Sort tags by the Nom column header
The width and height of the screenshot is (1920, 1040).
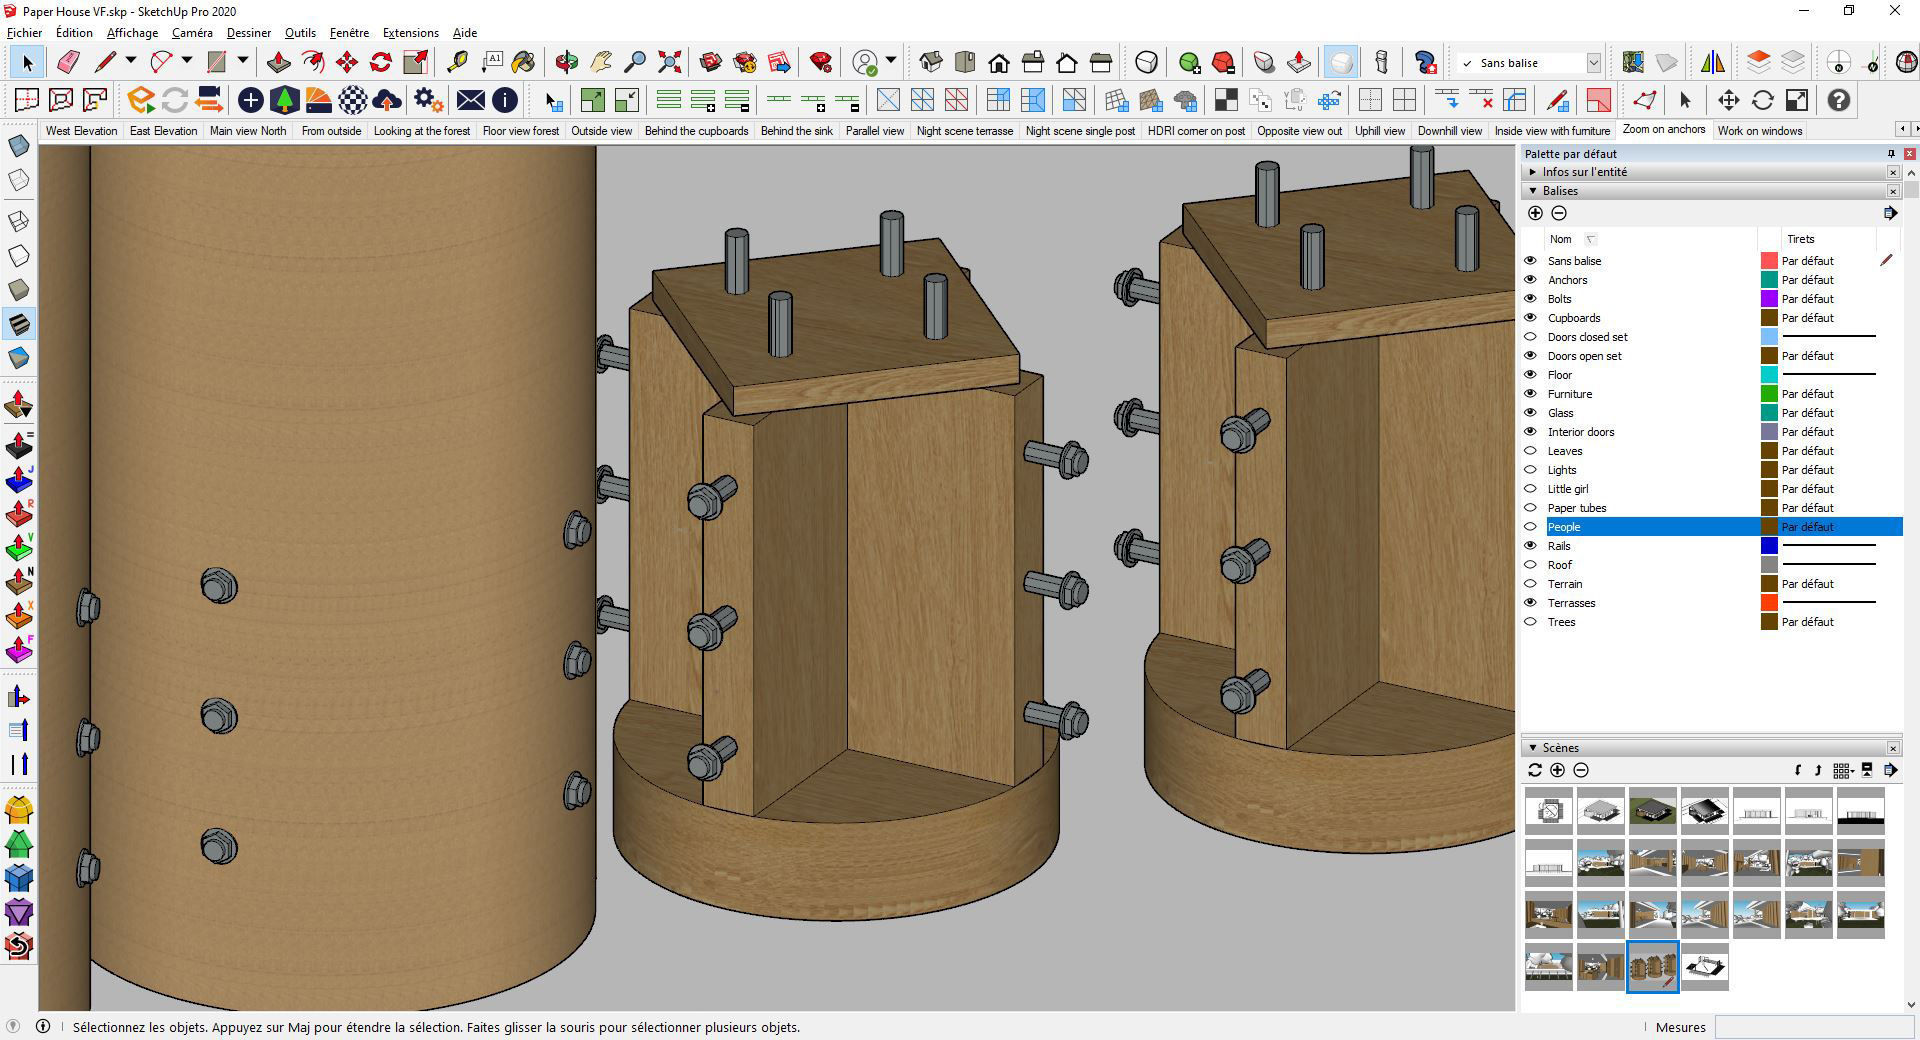pos(1560,239)
